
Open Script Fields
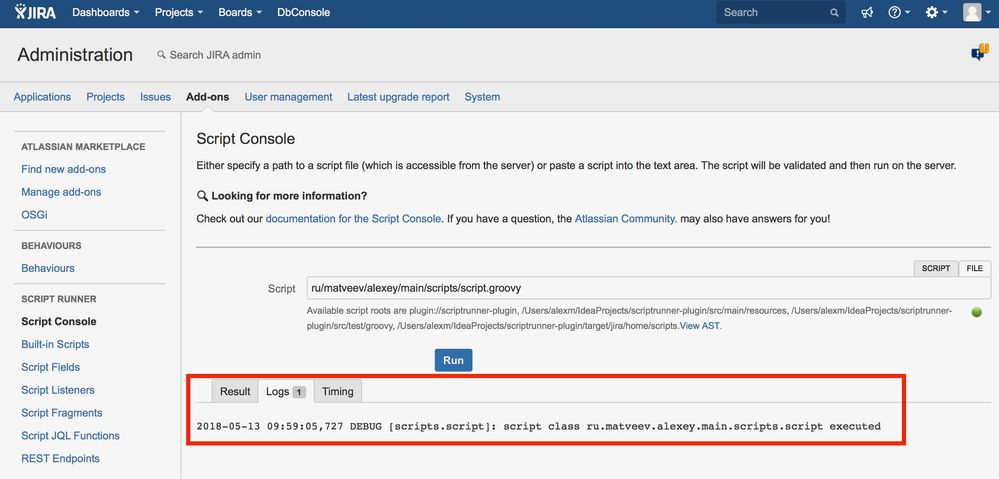coord(50,367)
